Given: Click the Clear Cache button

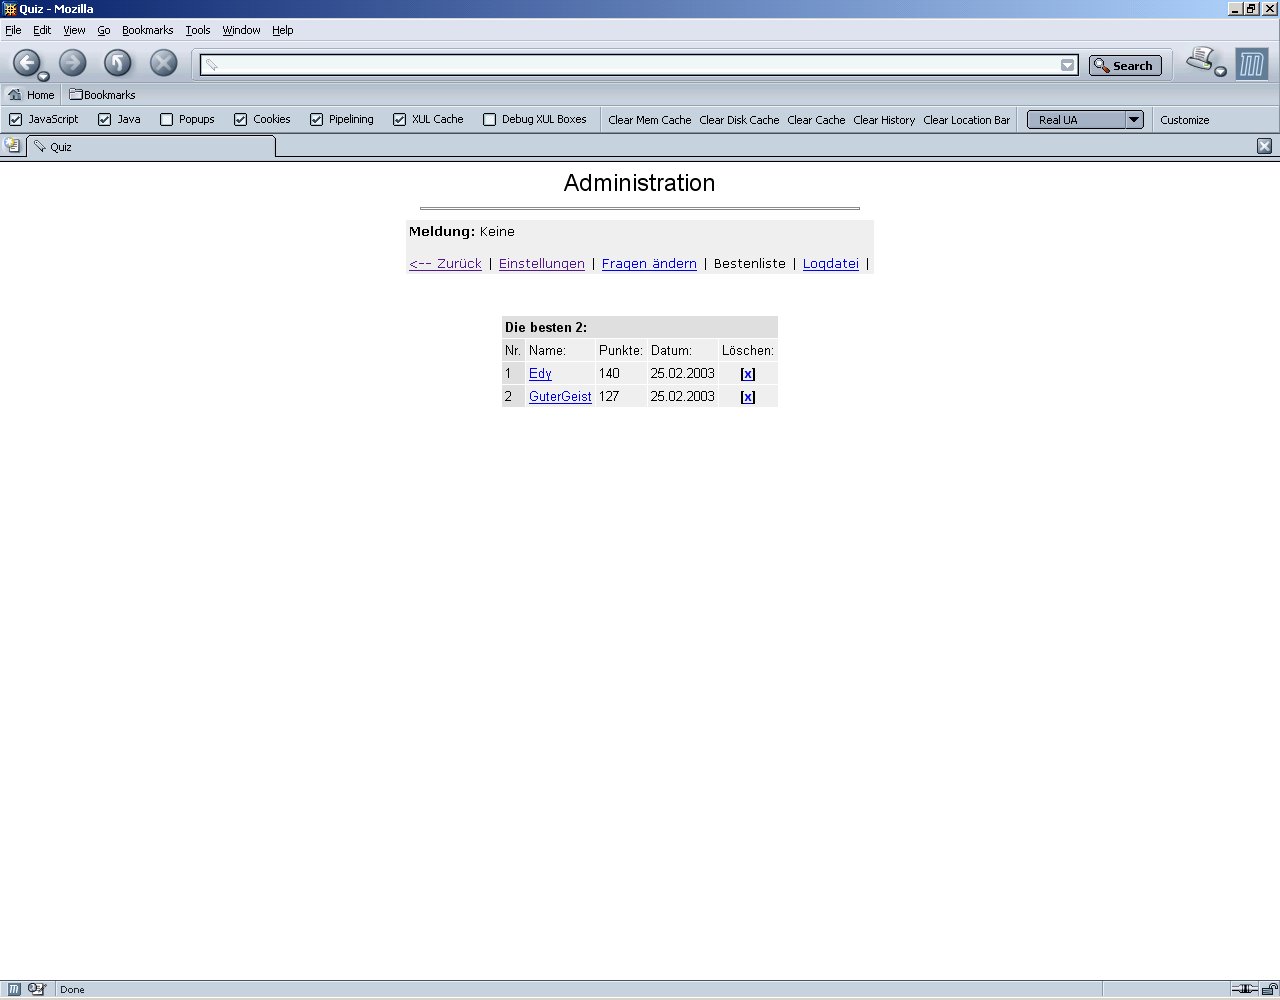Looking at the screenshot, I should [816, 120].
